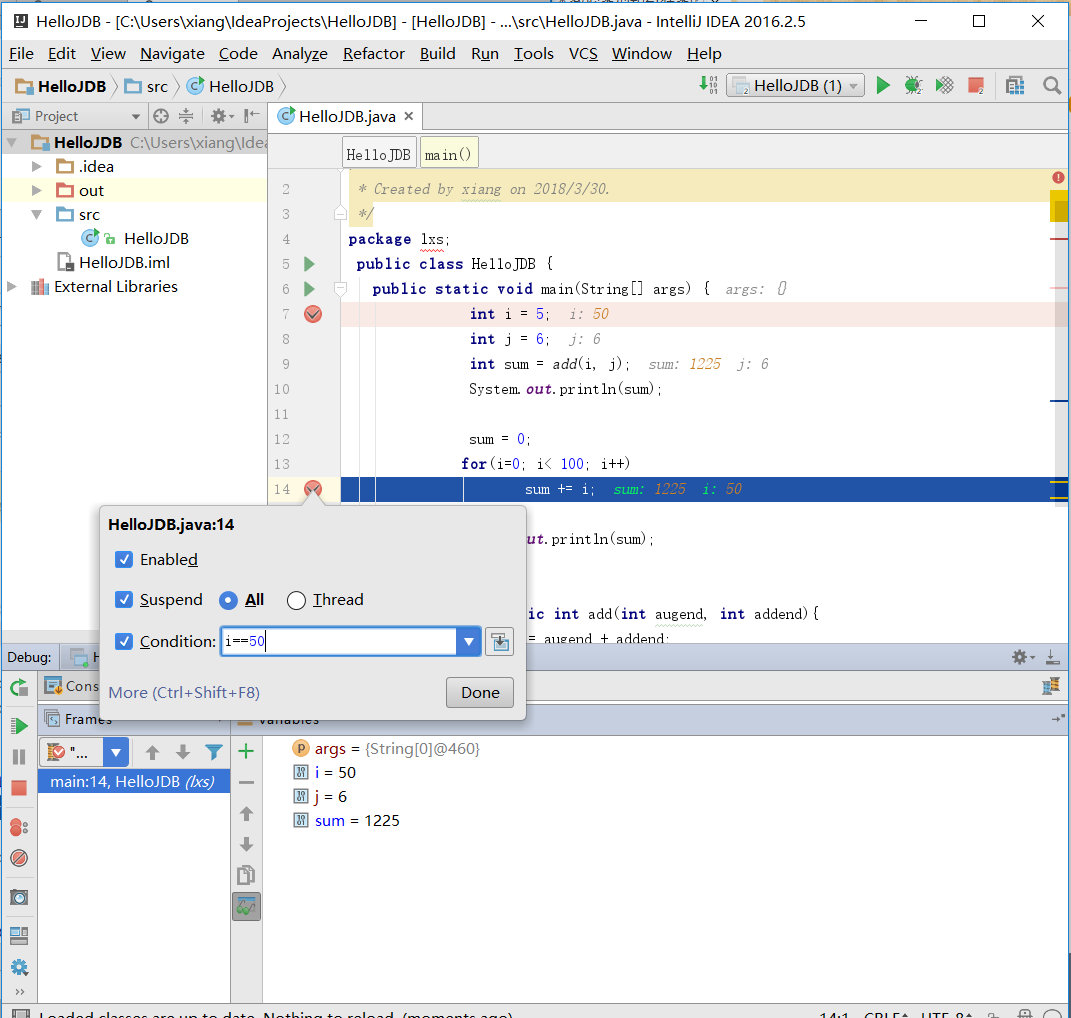Click breakpoint icon on line 7
The height and width of the screenshot is (1018, 1071).
click(313, 314)
